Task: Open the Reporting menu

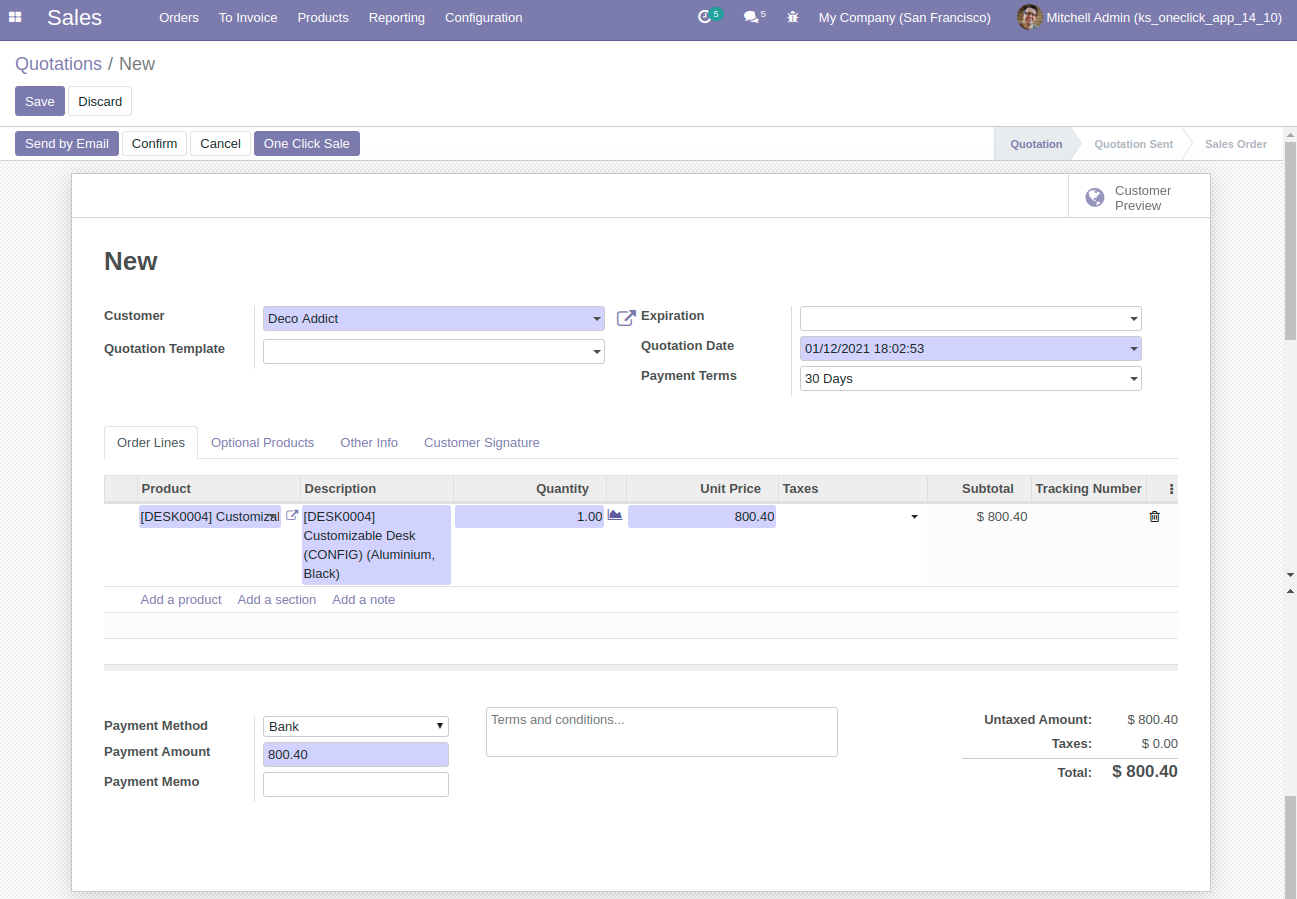Action: [x=396, y=18]
